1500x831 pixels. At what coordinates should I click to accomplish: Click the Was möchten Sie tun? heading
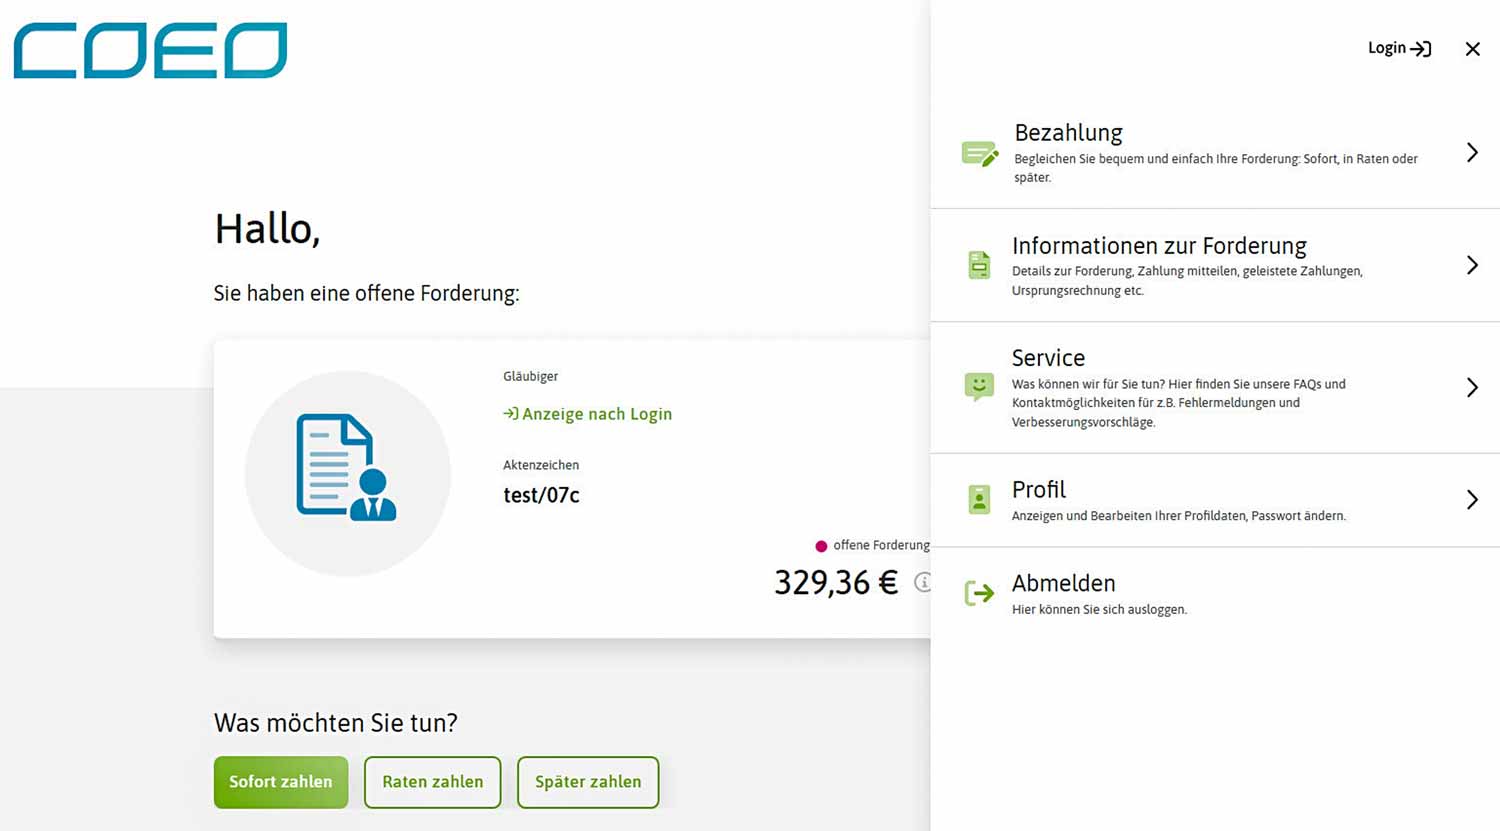click(x=336, y=722)
